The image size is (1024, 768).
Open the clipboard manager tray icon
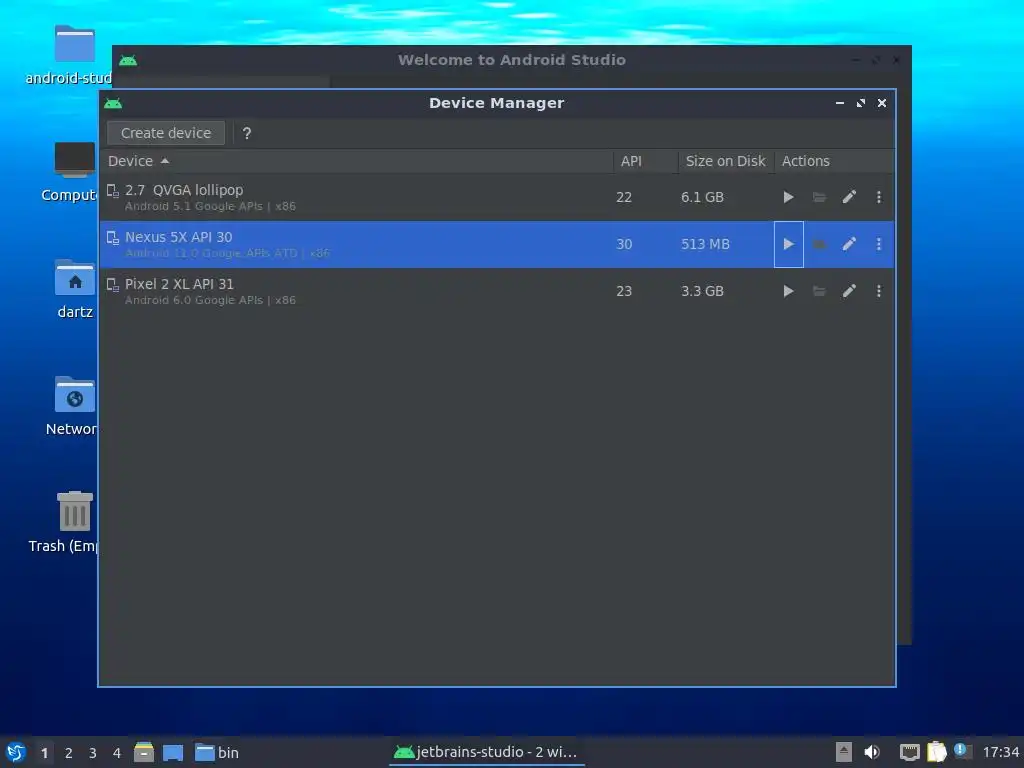coord(936,752)
